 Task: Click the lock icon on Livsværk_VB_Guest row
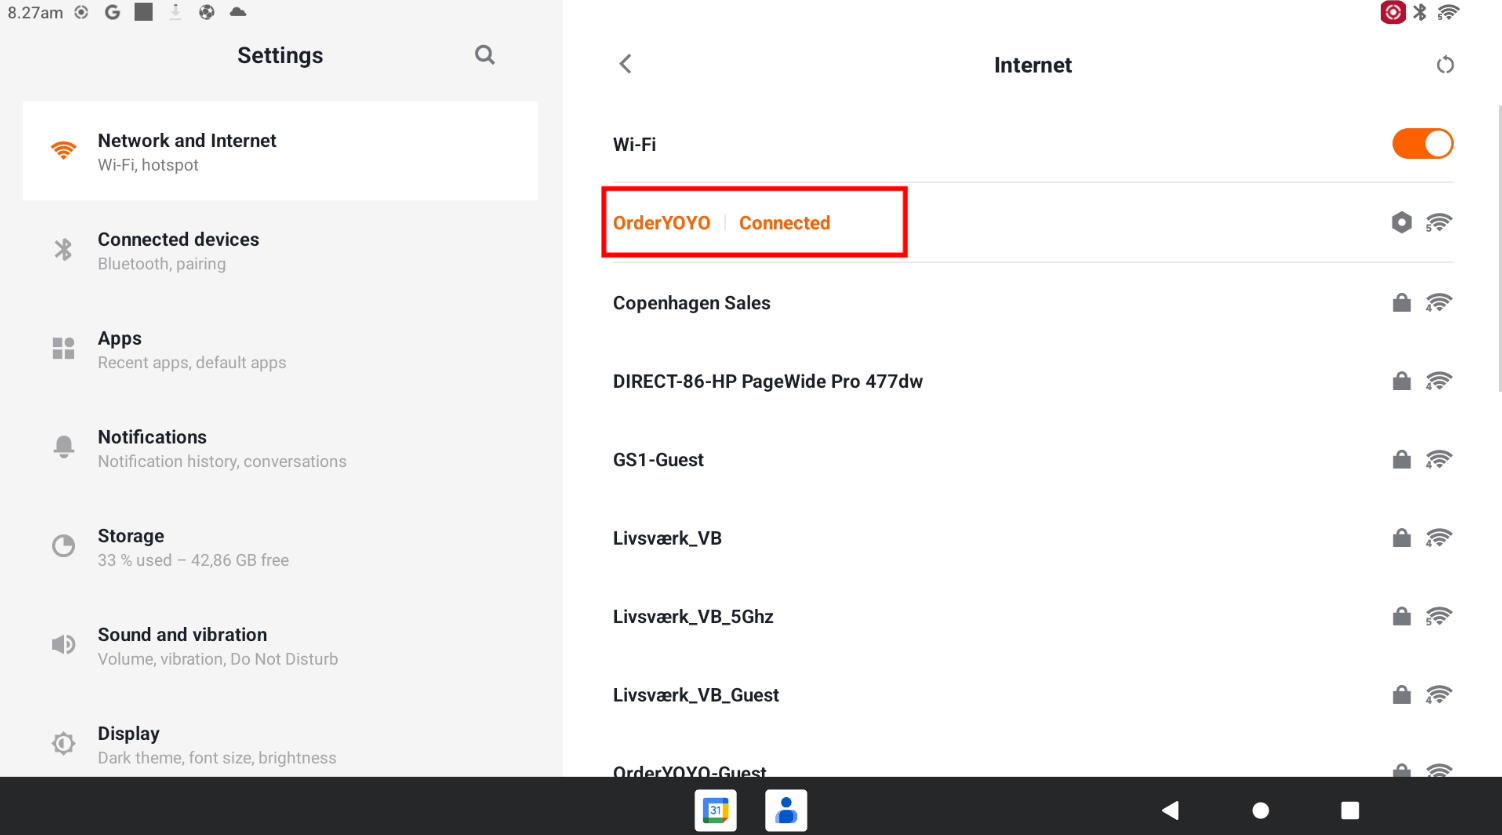click(1402, 694)
